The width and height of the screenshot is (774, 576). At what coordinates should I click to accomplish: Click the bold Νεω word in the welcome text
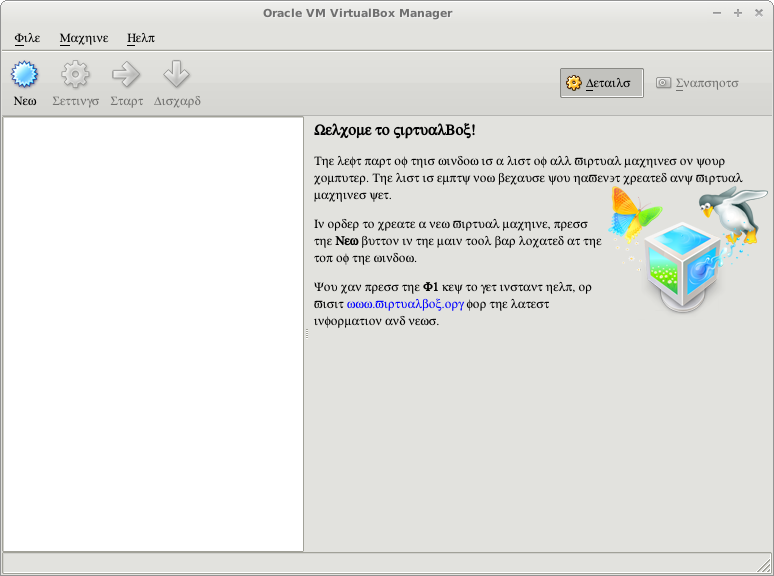tap(347, 241)
